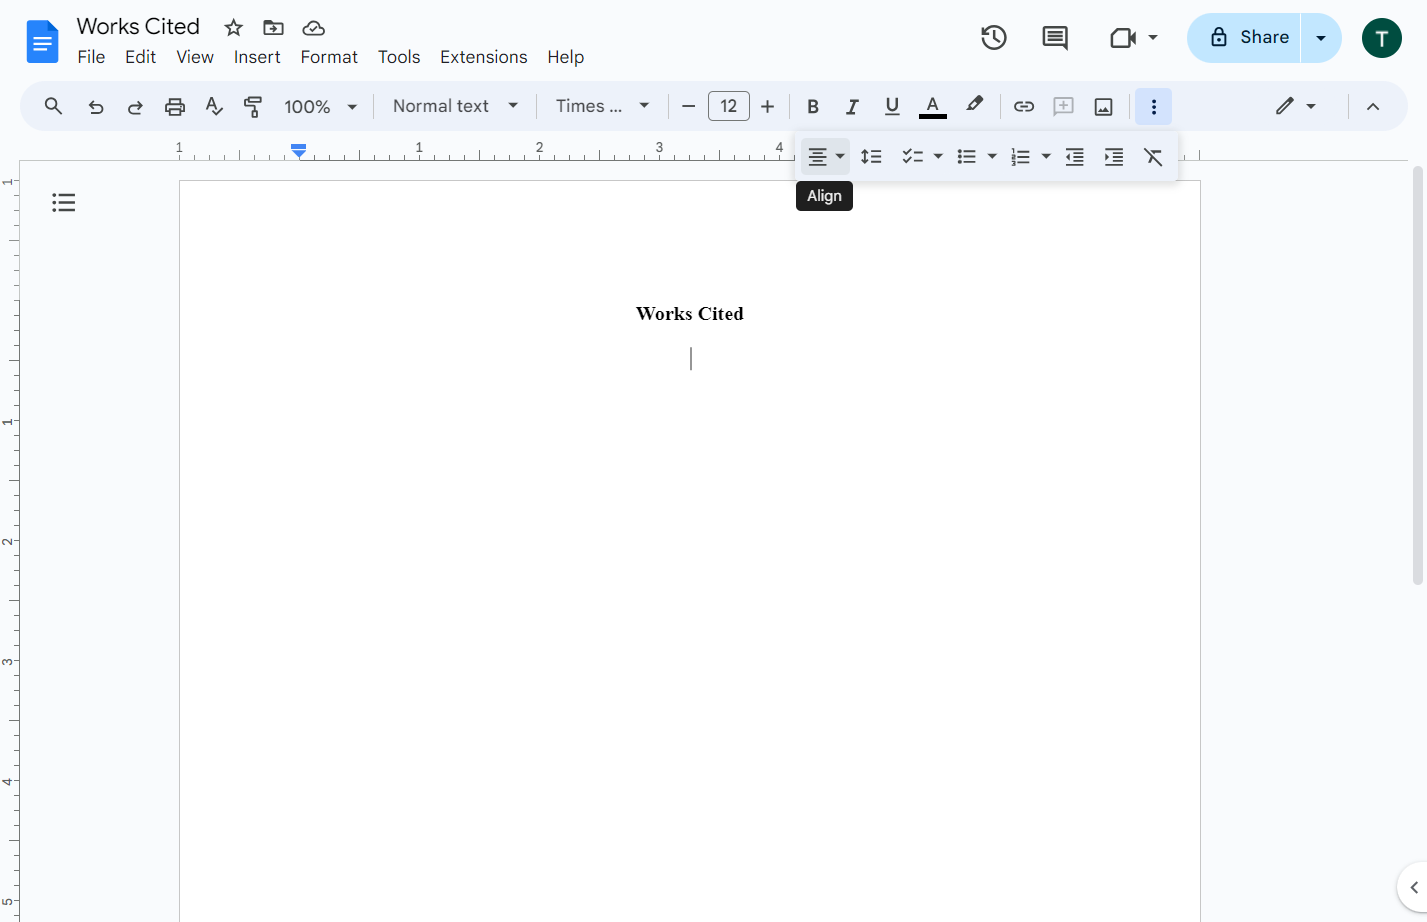Open the File menu
This screenshot has height=922, width=1427.
[91, 57]
